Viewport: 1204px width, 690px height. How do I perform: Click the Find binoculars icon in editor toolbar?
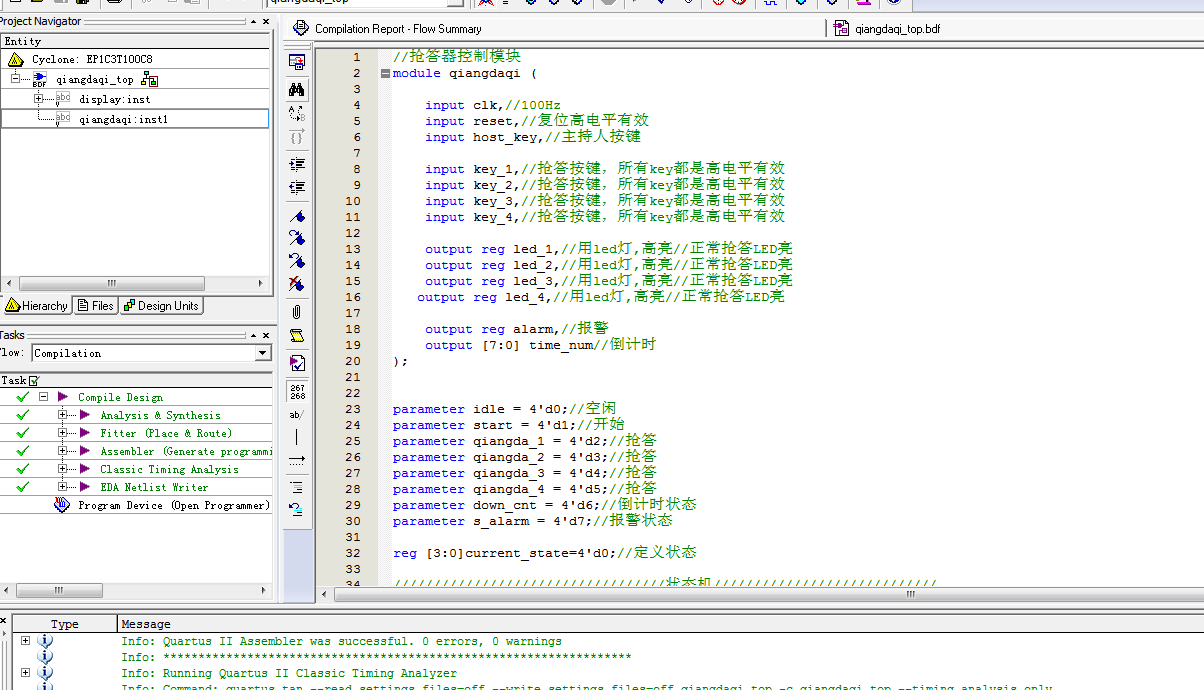297,90
